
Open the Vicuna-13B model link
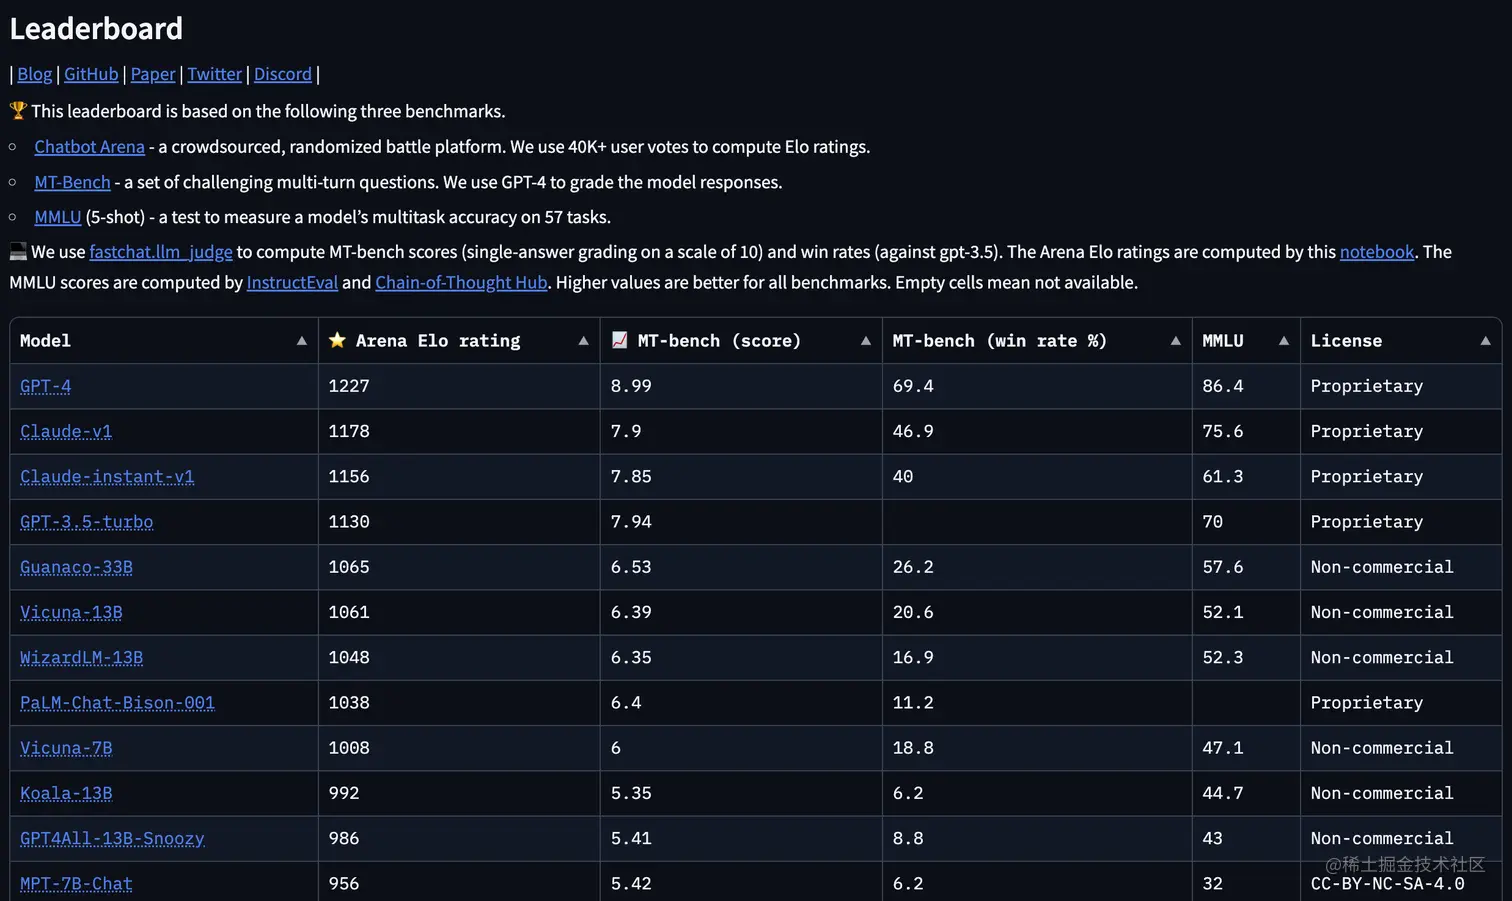71,612
